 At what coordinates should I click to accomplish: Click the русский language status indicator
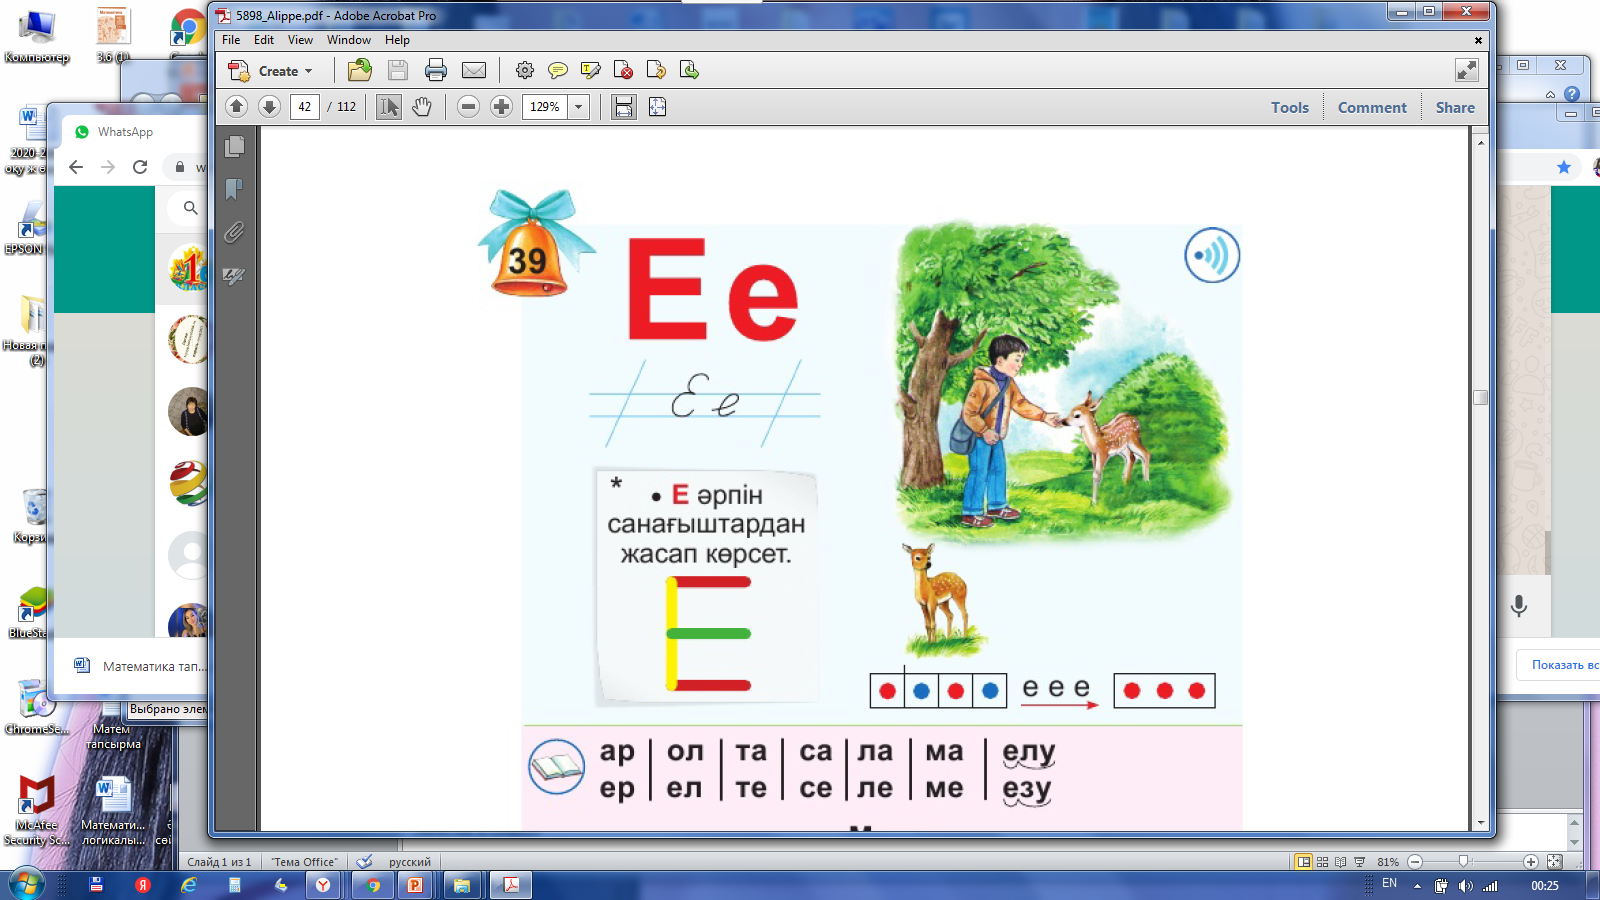410,862
